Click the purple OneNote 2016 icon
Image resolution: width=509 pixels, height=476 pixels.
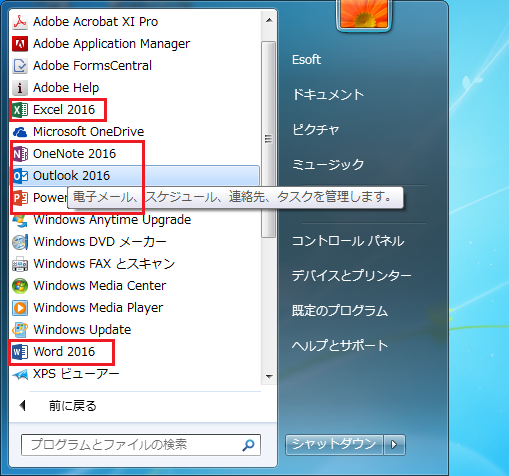[x=20, y=154]
